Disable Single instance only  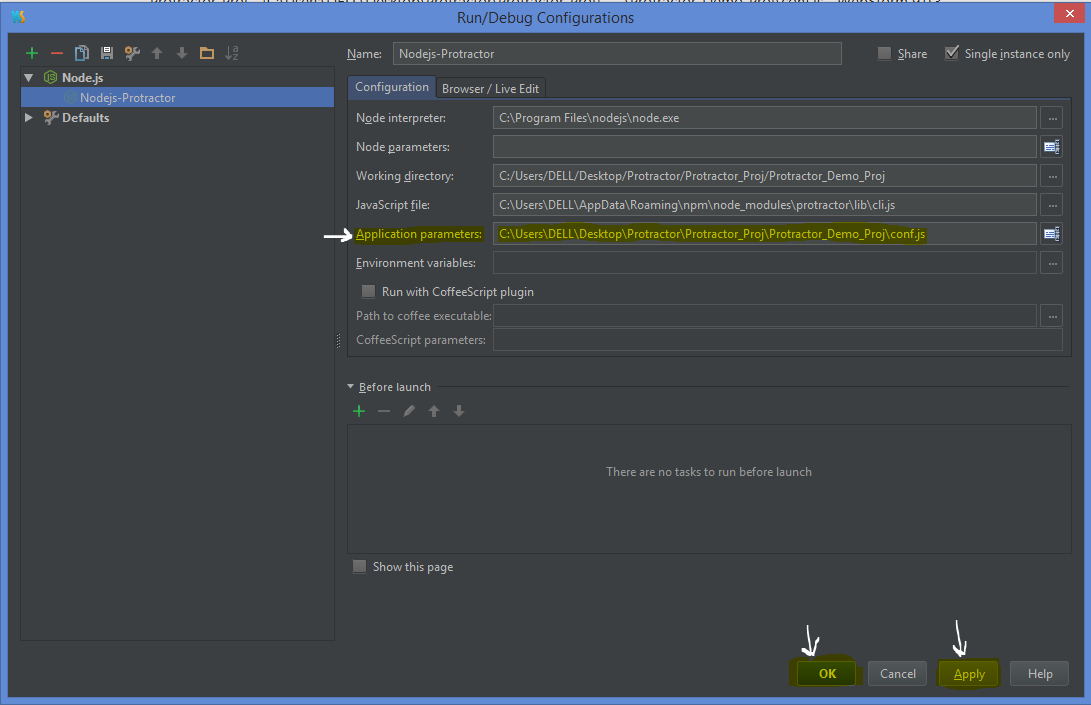(x=951, y=53)
